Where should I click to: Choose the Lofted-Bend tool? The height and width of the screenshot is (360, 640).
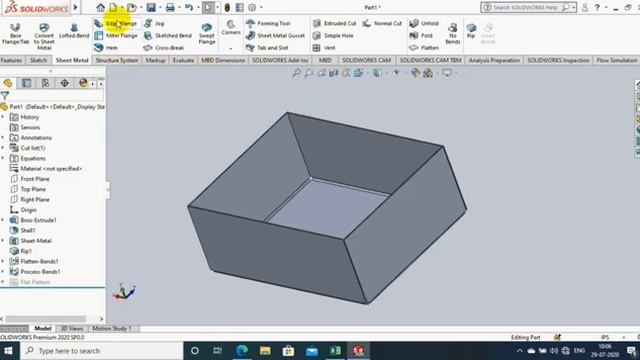click(x=74, y=31)
